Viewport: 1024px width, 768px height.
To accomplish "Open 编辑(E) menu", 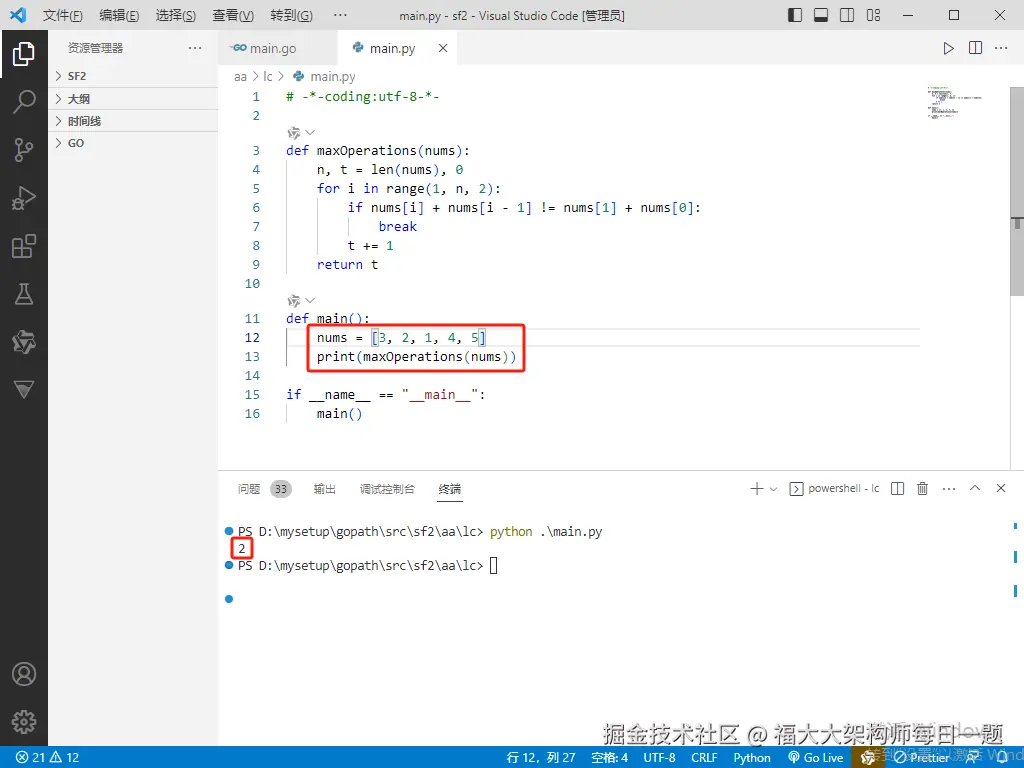I will (119, 15).
